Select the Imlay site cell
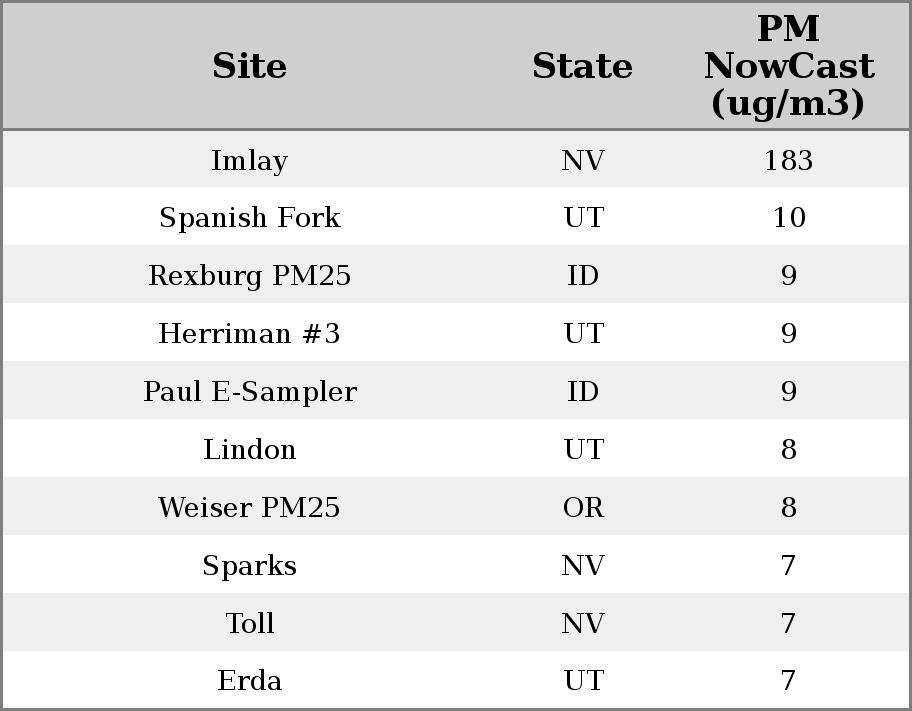 250,161
